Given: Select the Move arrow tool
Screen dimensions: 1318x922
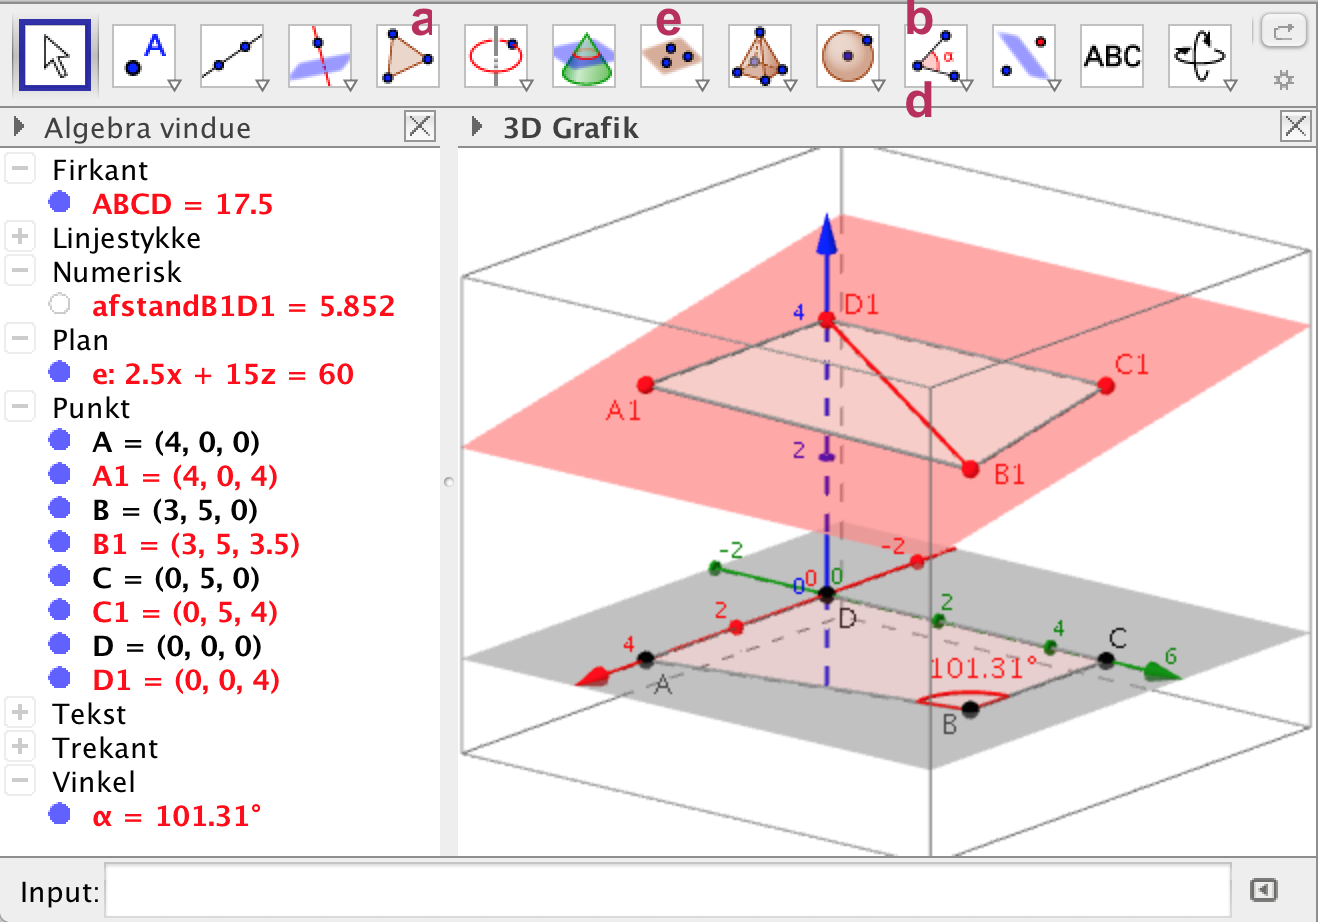Looking at the screenshot, I should click(55, 55).
